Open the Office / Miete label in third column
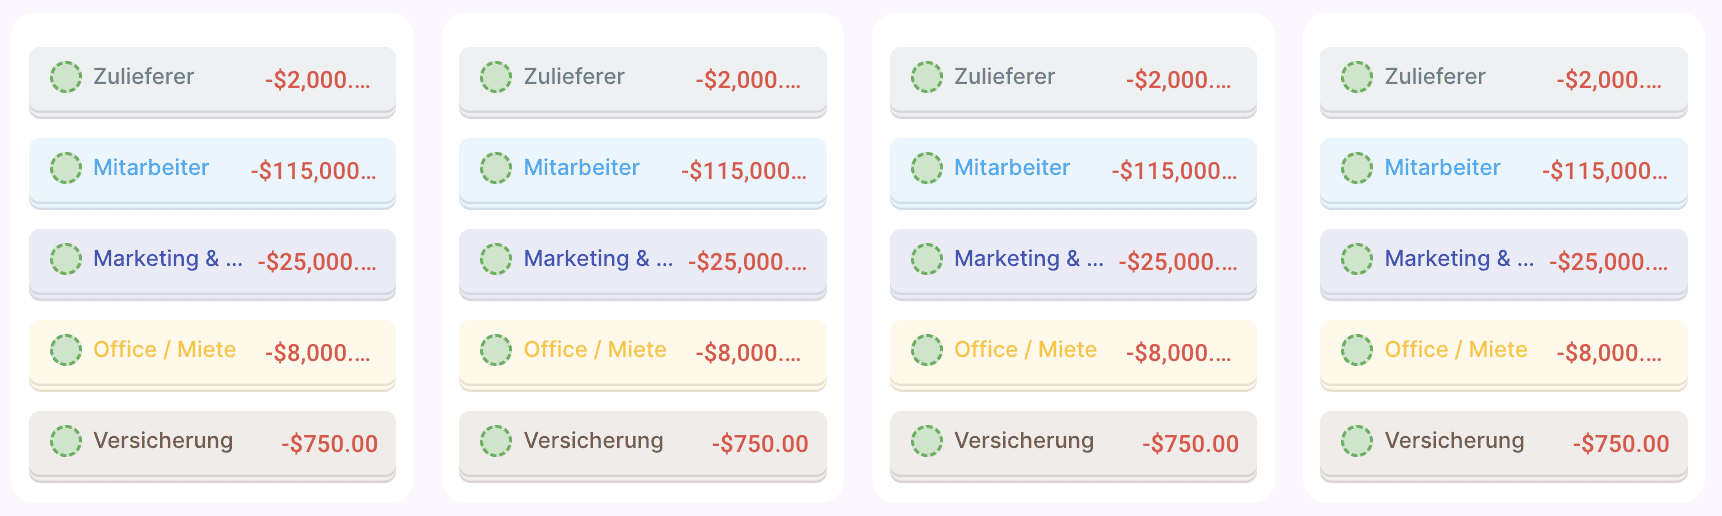This screenshot has width=1722, height=516. pos(1025,350)
